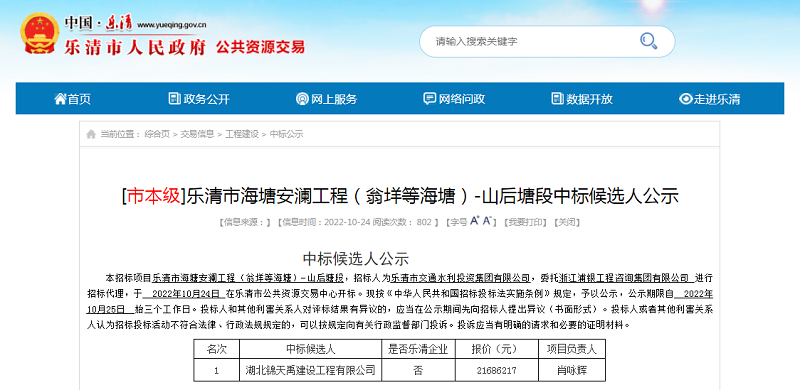Go to 中标公示 breadcrumb link
Screen dimensions: 800x390
(x=286, y=134)
